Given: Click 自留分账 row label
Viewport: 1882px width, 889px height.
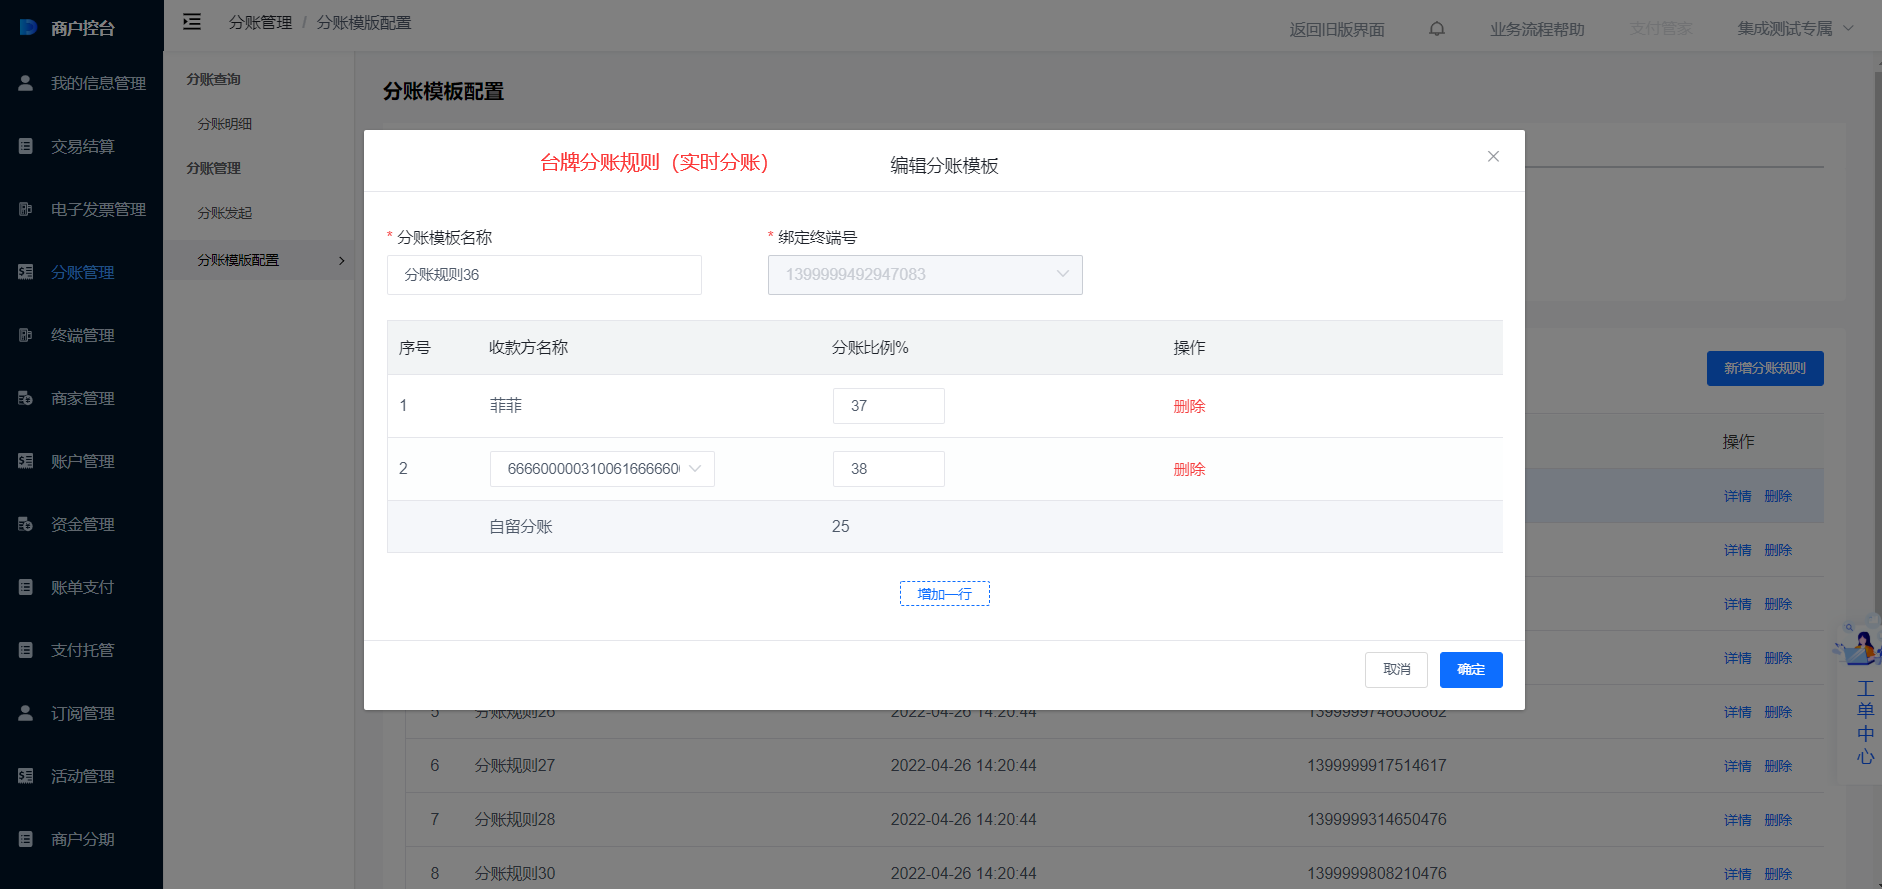Looking at the screenshot, I should (x=520, y=527).
